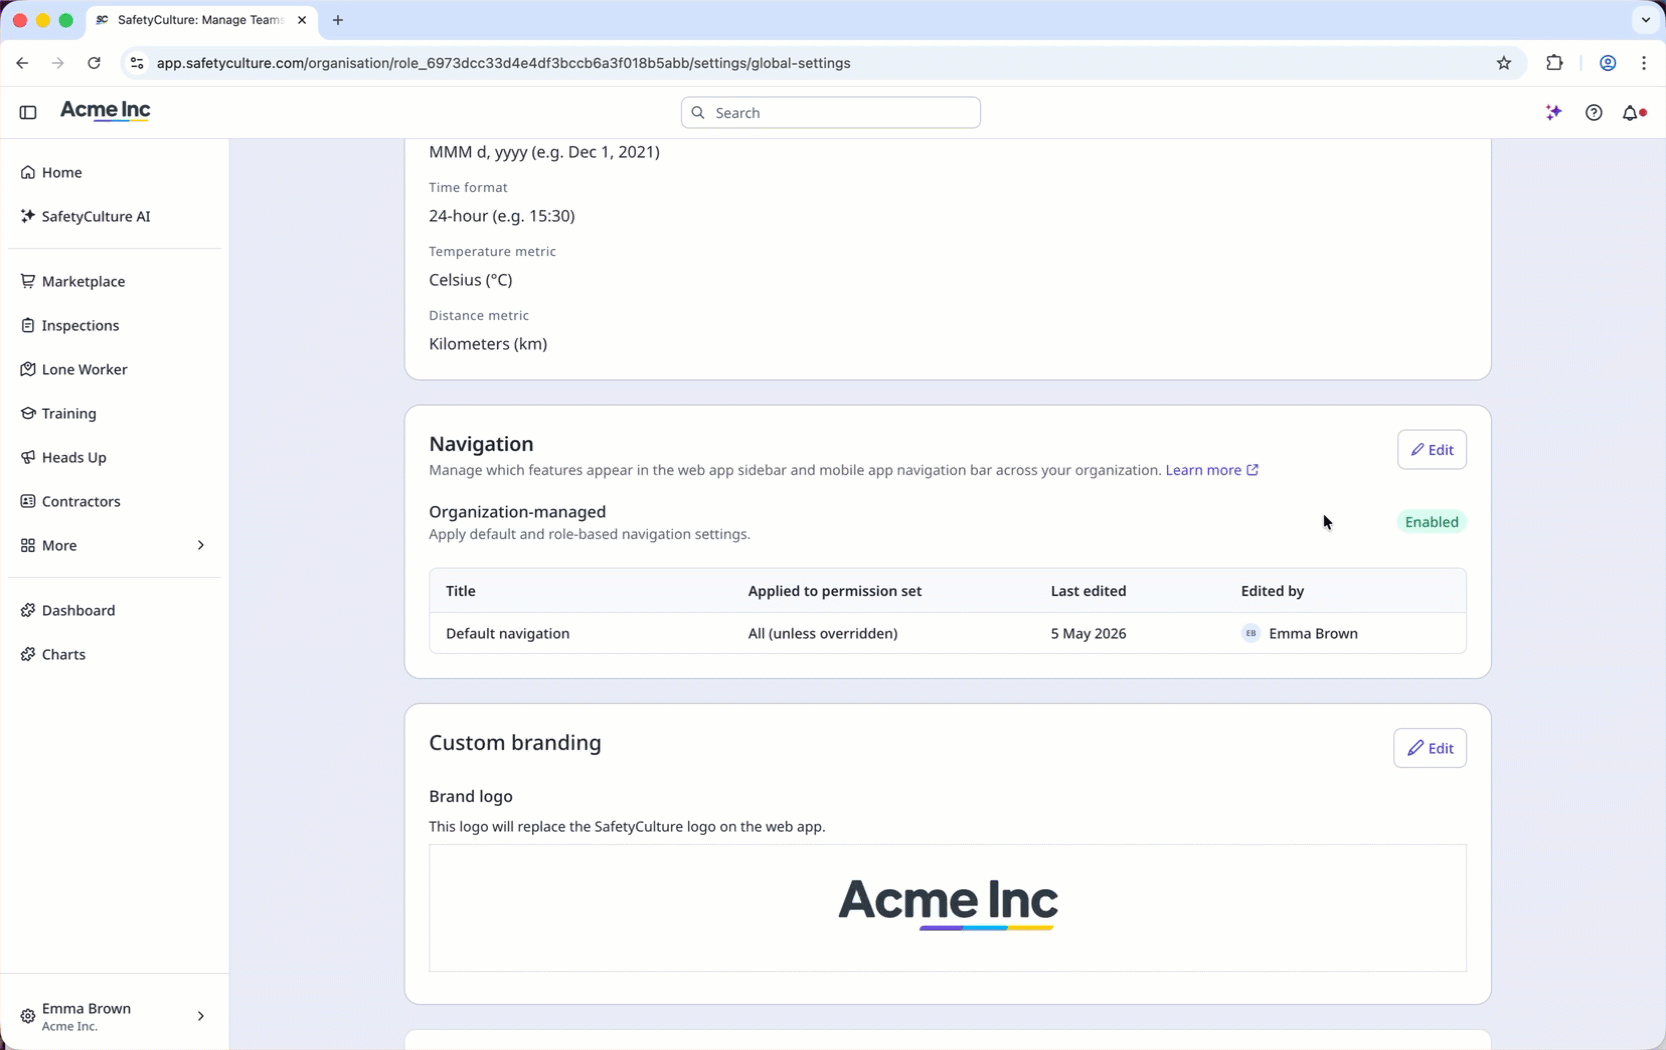Open Heads Up in sidebar
This screenshot has height=1050, width=1666.
[x=114, y=457]
